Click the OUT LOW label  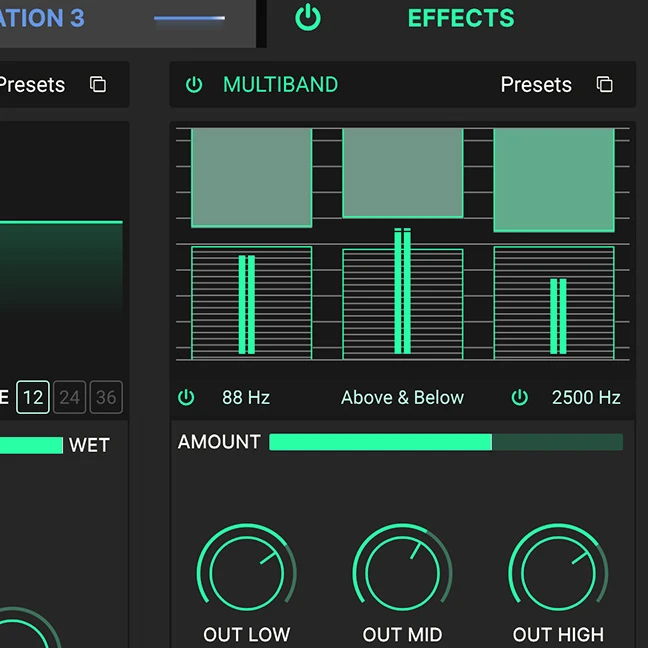pyautogui.click(x=247, y=634)
